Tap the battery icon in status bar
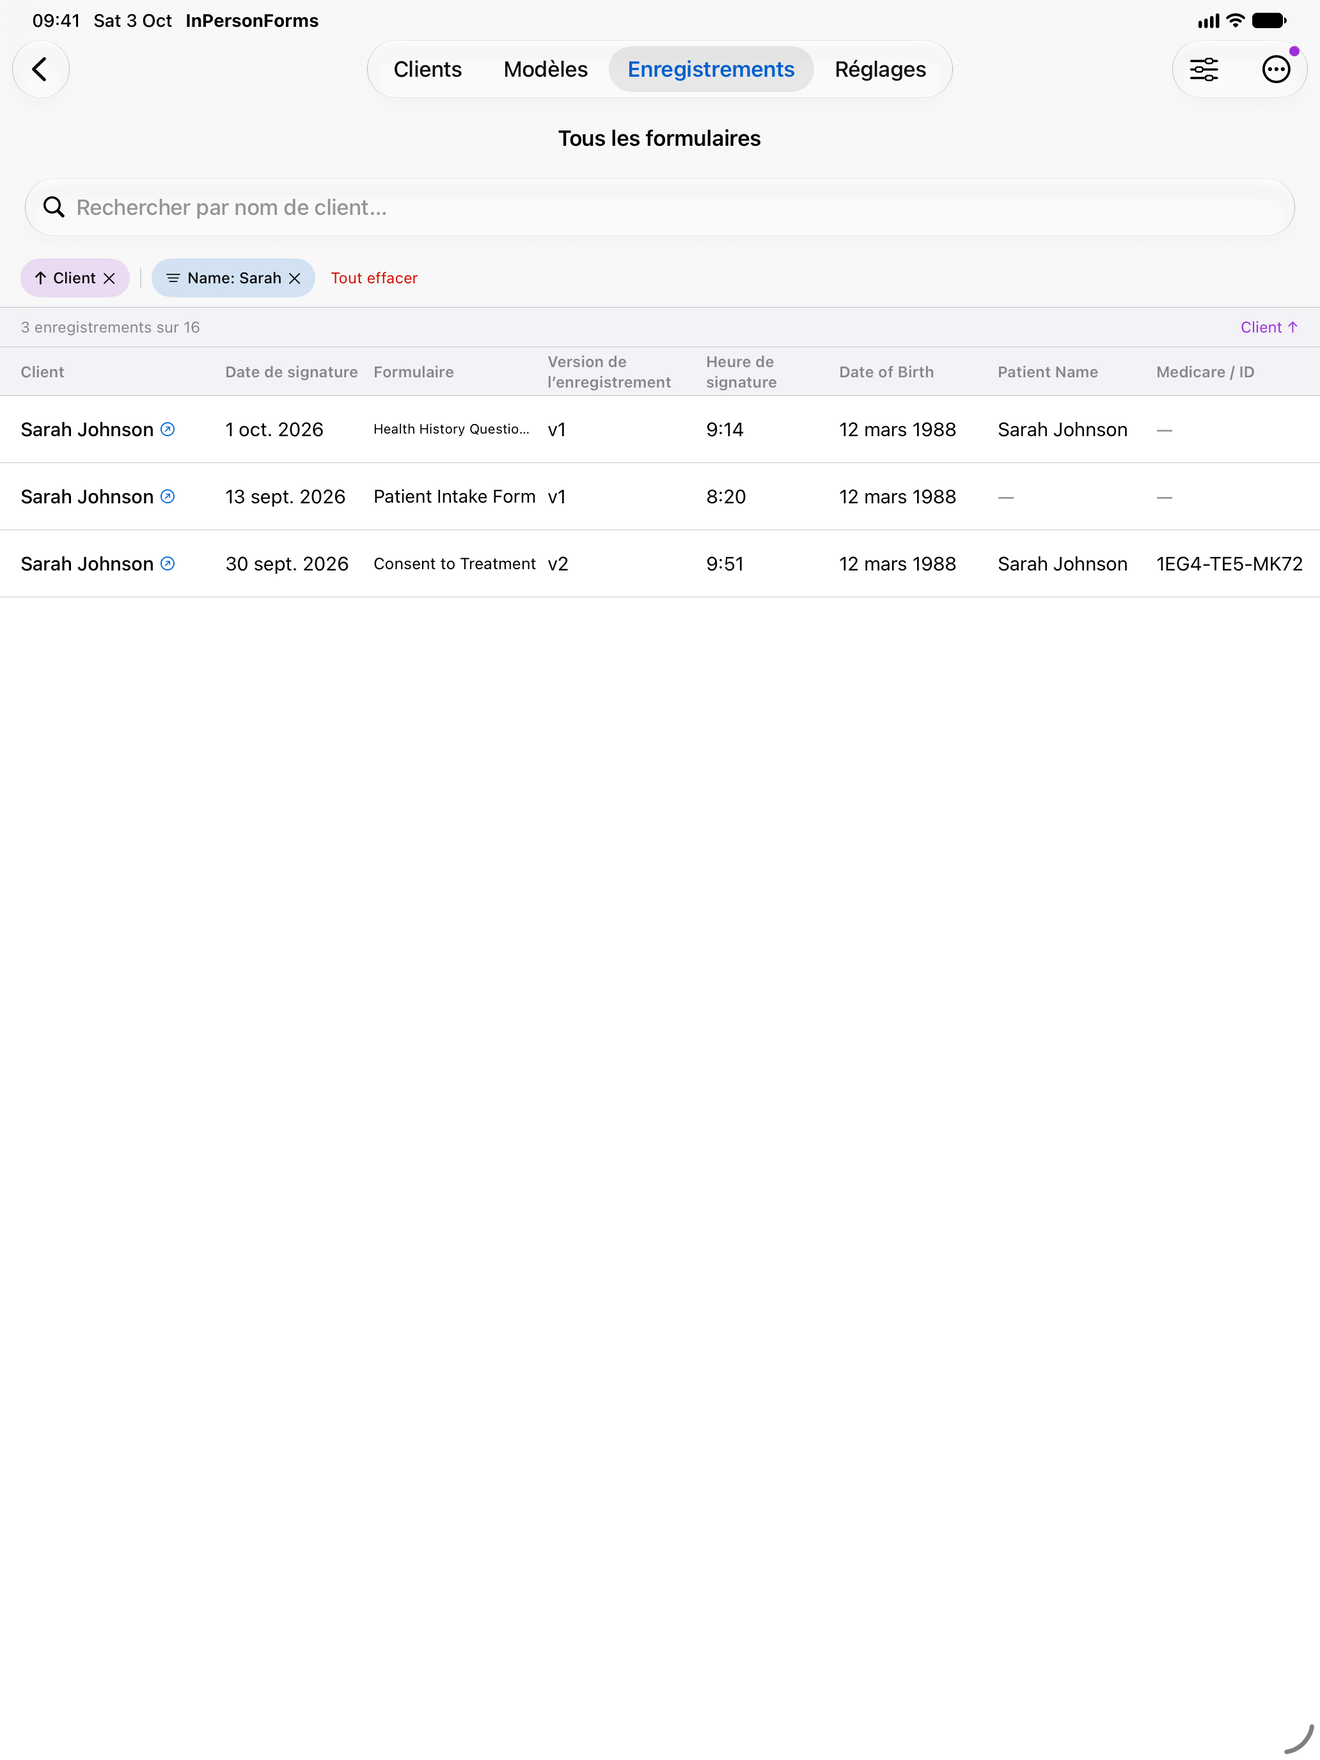The image size is (1320, 1760). pos(1269,20)
